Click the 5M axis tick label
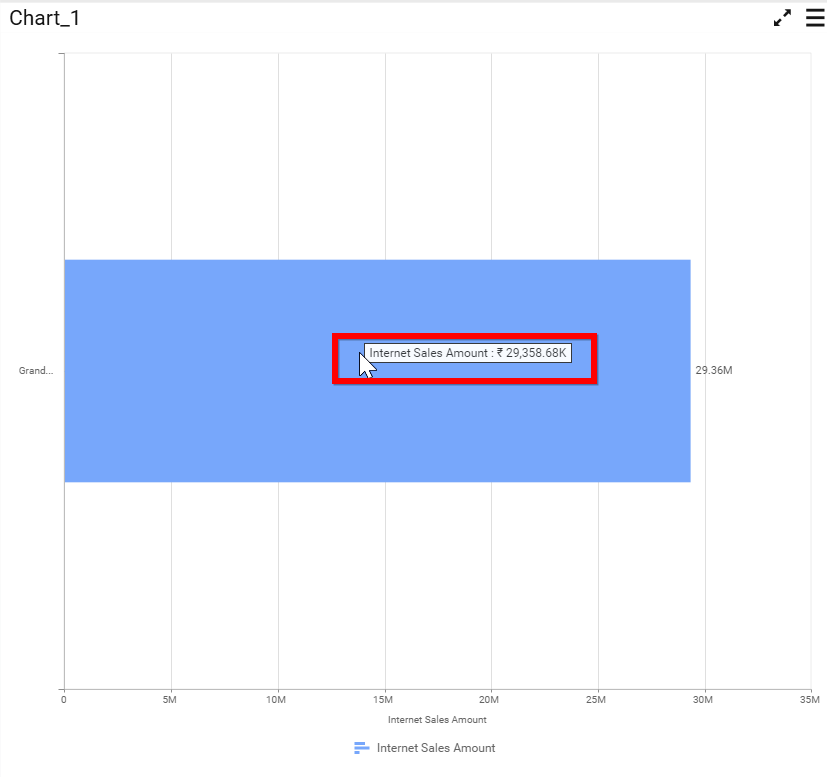 tap(169, 699)
